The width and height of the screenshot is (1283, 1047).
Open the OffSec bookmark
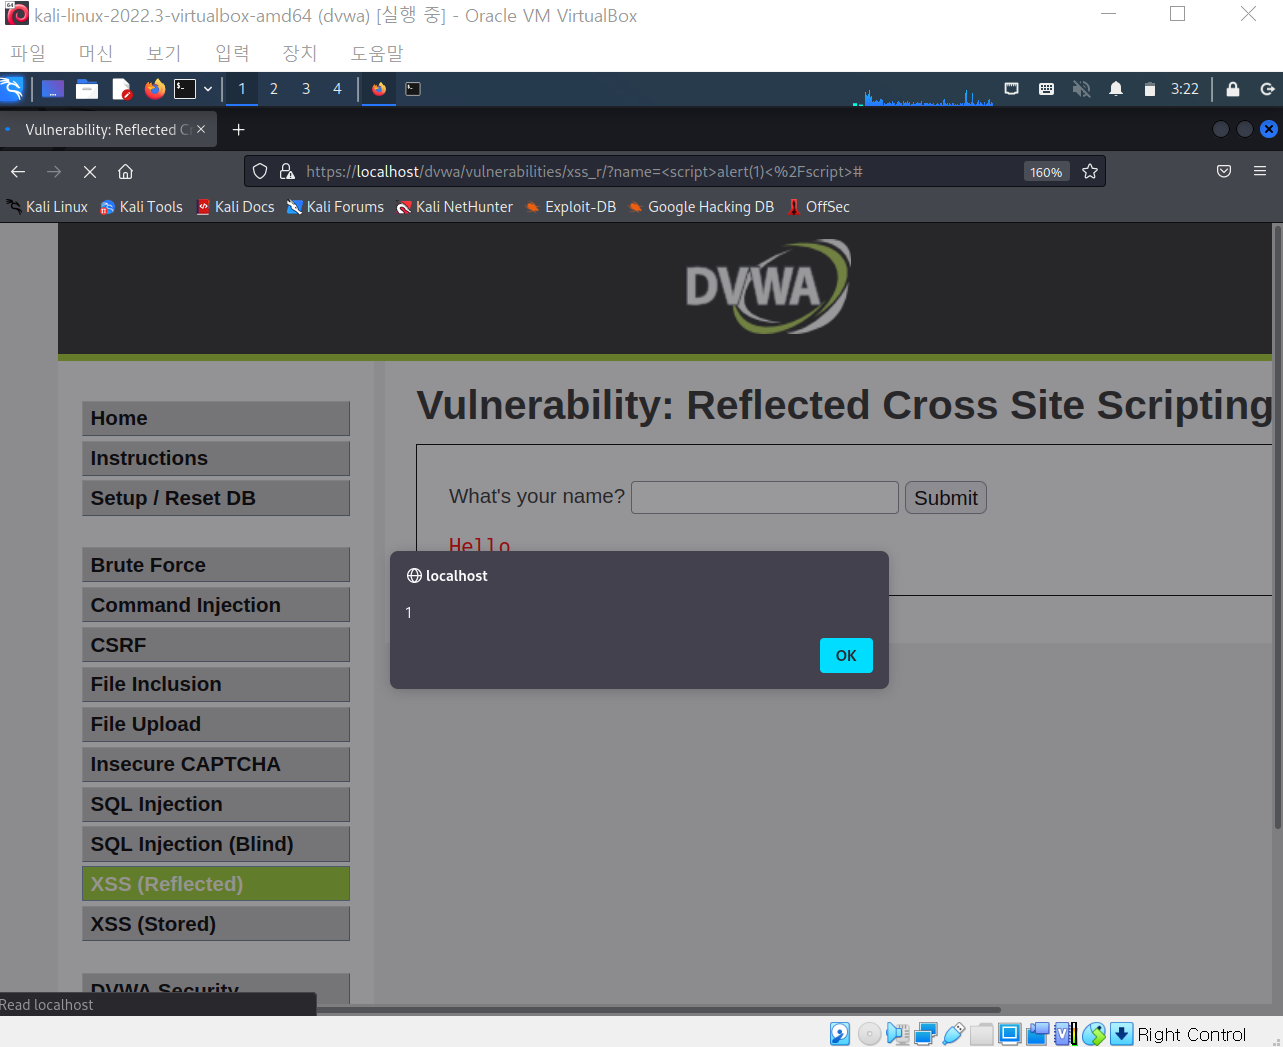click(x=819, y=207)
